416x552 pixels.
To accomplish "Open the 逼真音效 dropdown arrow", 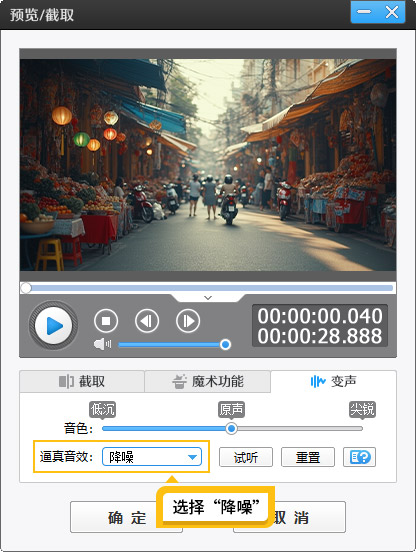I will (192, 457).
